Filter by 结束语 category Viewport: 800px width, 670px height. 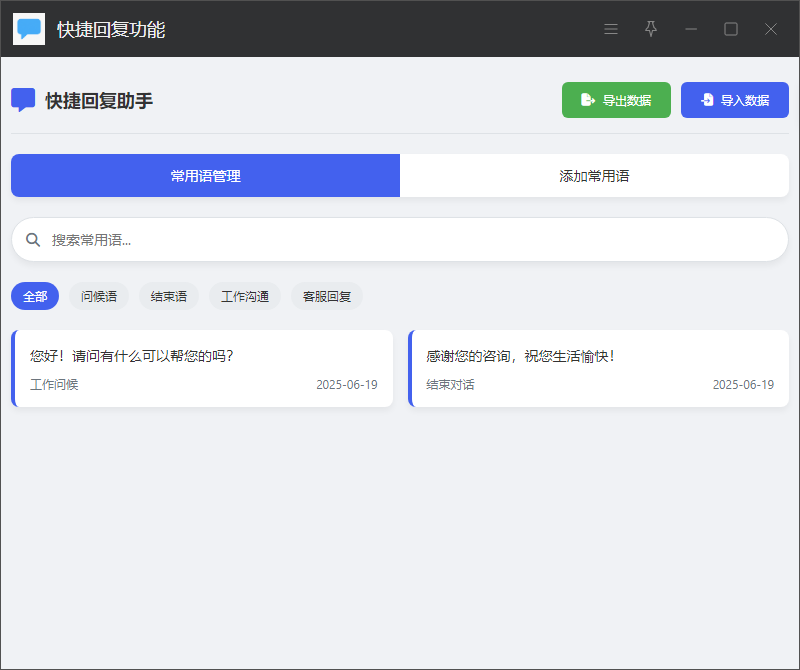pos(169,296)
